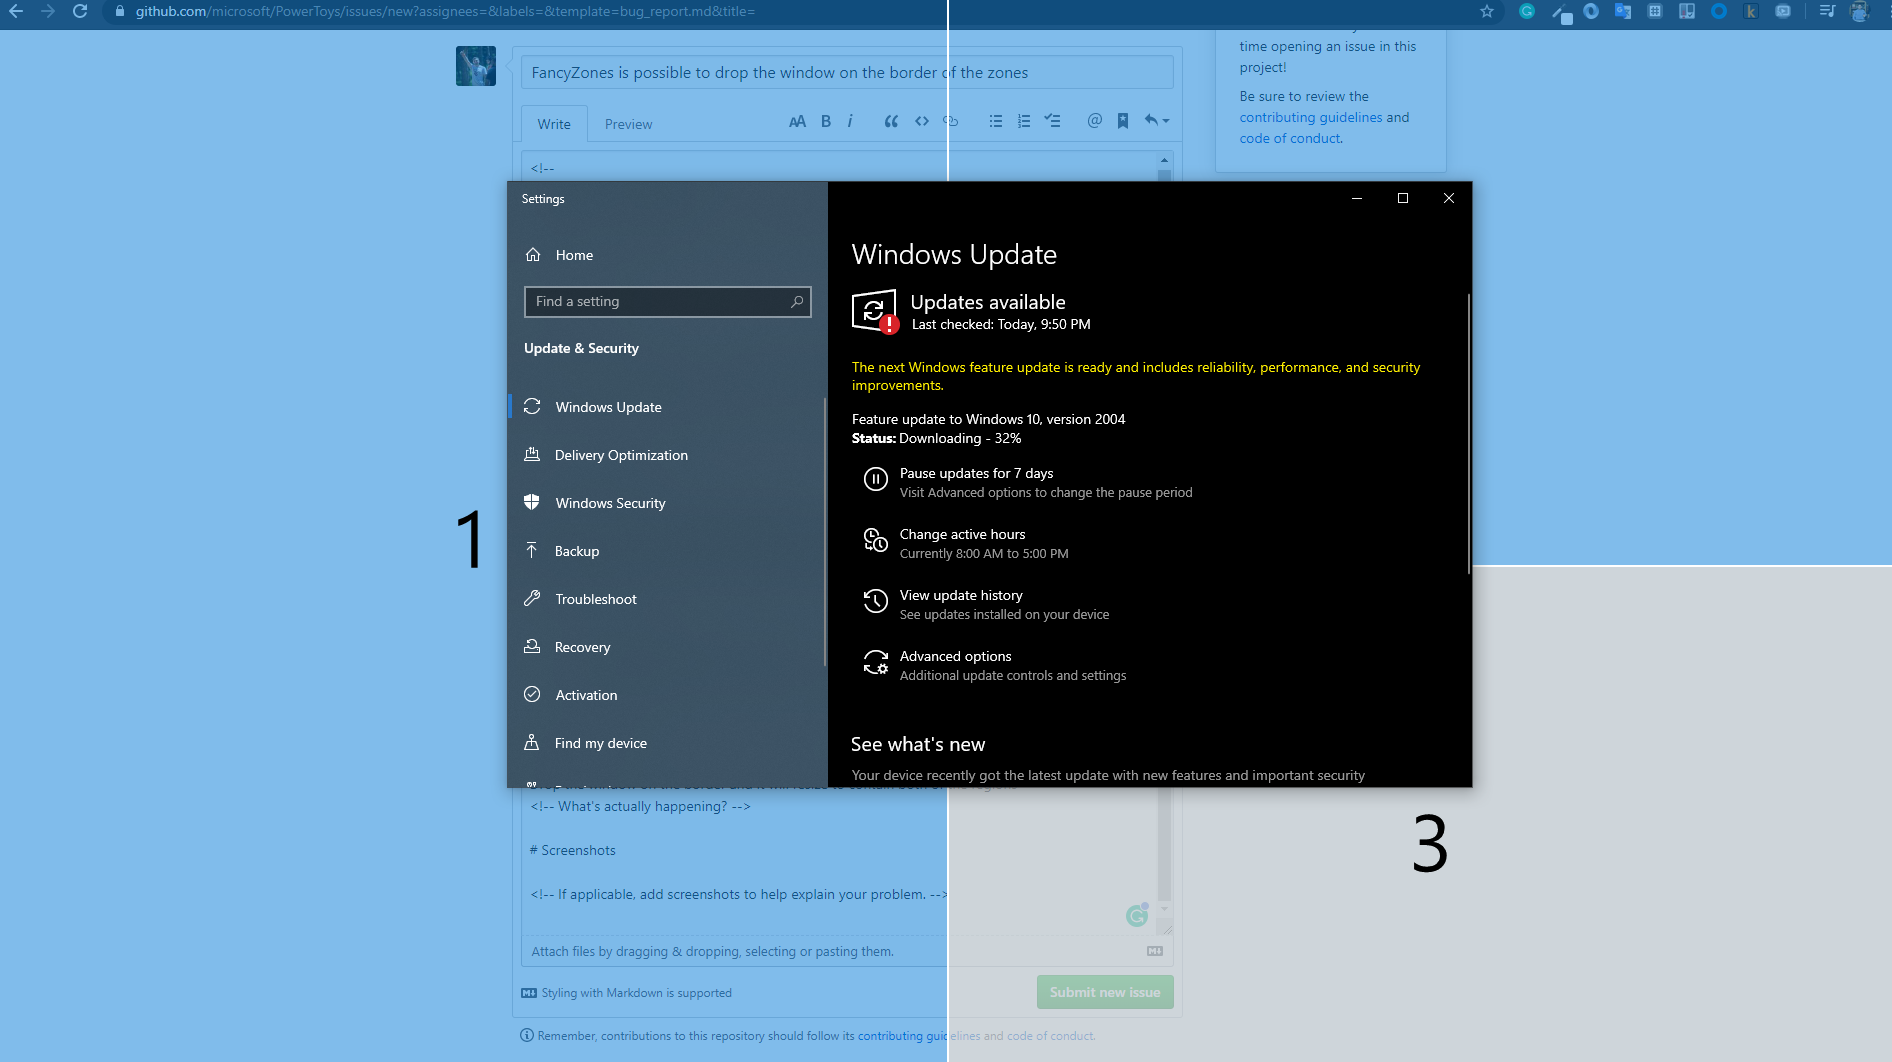Insert a quote block

[890, 121]
